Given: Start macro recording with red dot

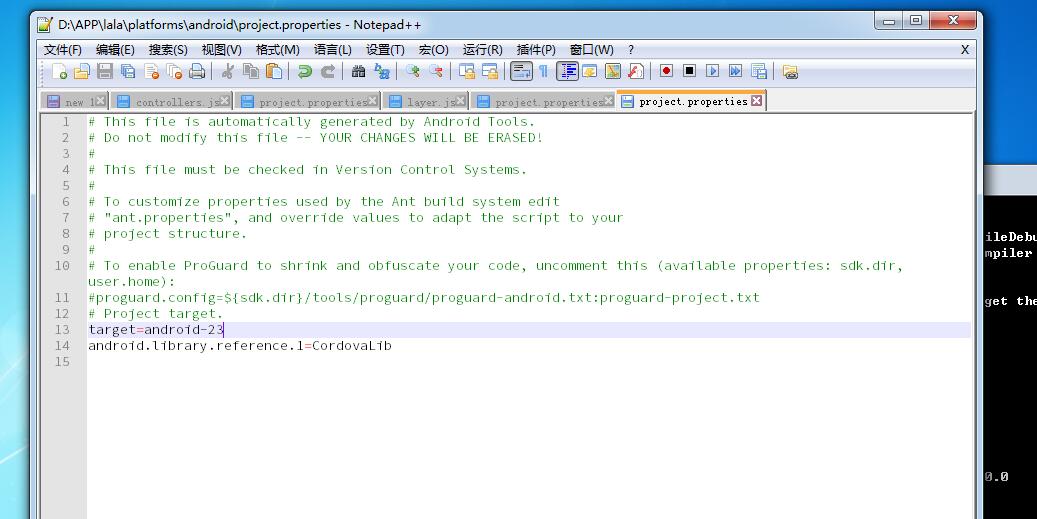Looking at the screenshot, I should [x=666, y=71].
